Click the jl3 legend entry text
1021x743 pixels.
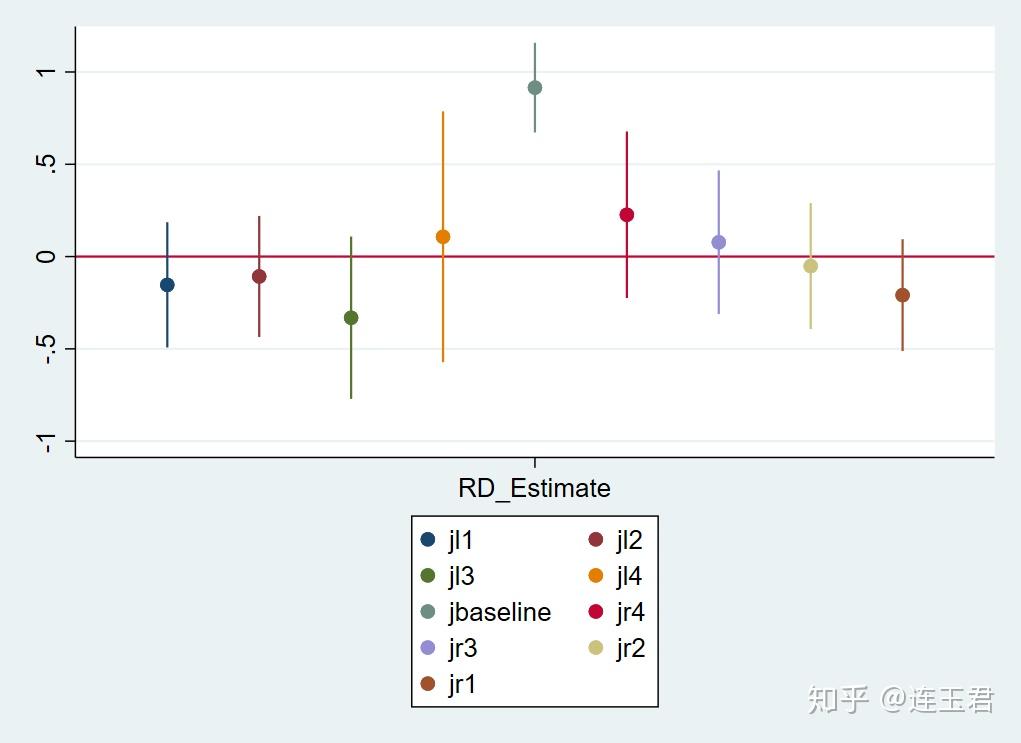pyautogui.click(x=461, y=576)
